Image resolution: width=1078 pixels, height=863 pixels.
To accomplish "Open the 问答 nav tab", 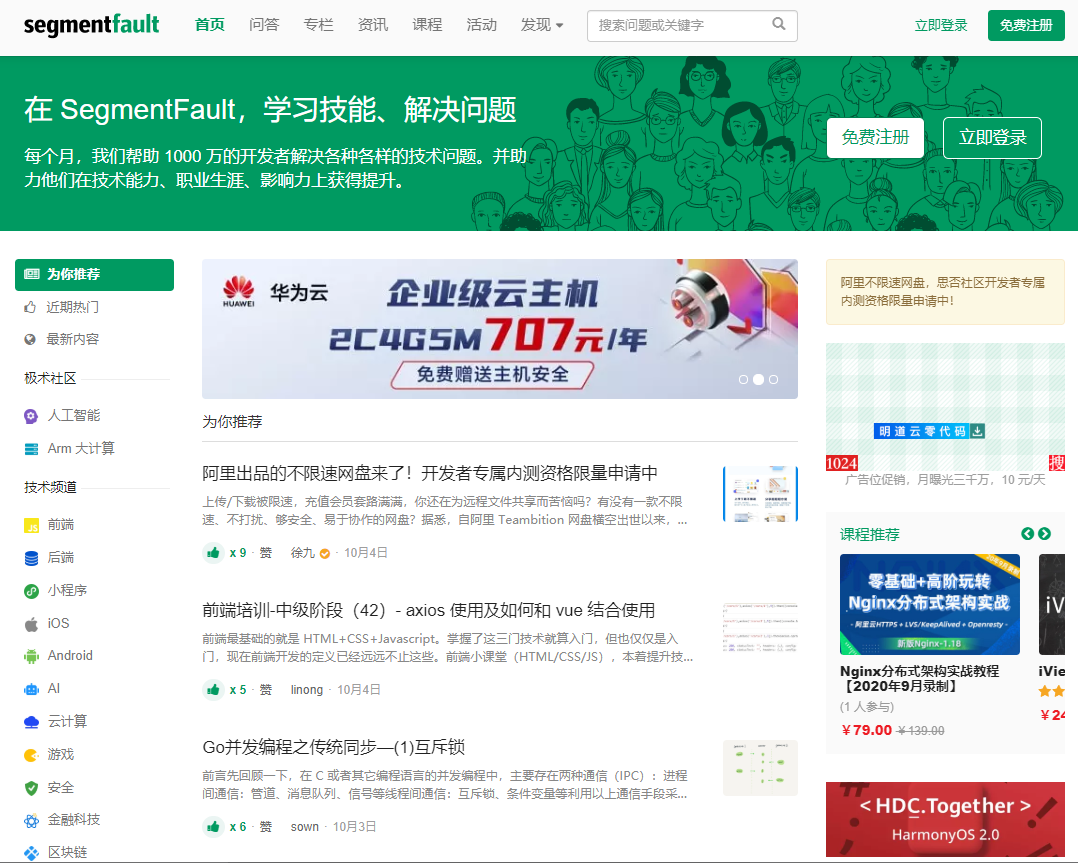I will click(264, 25).
